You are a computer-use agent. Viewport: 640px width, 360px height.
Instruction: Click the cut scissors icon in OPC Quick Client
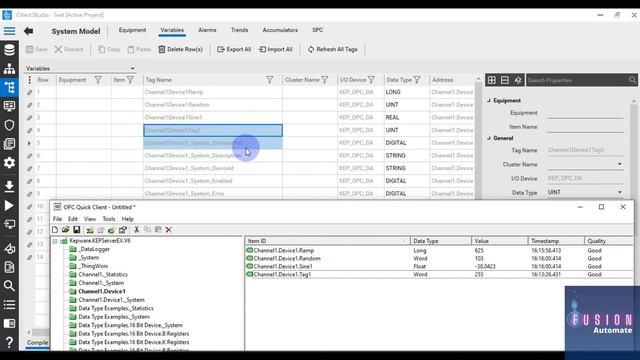136,230
